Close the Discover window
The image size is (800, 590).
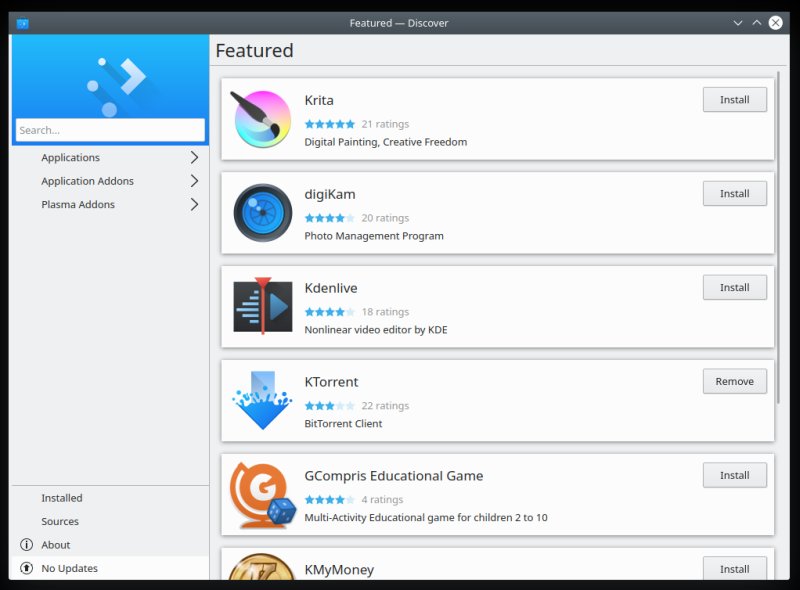tap(776, 23)
